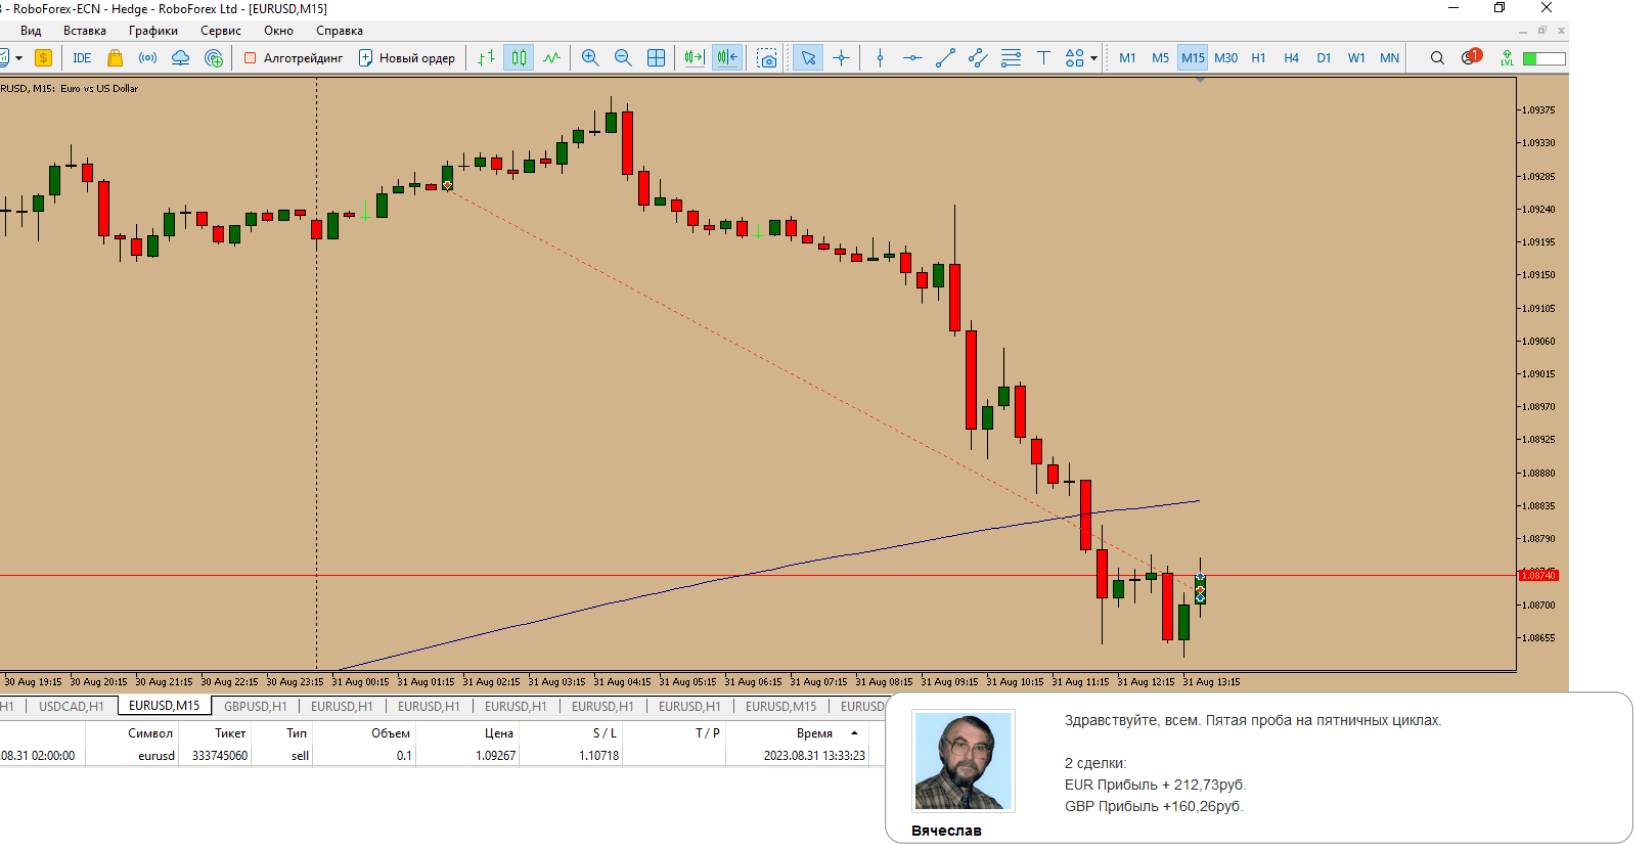The height and width of the screenshot is (844, 1634).
Task: Switch to the USDCAD,H1 chart tab
Action: [71, 706]
